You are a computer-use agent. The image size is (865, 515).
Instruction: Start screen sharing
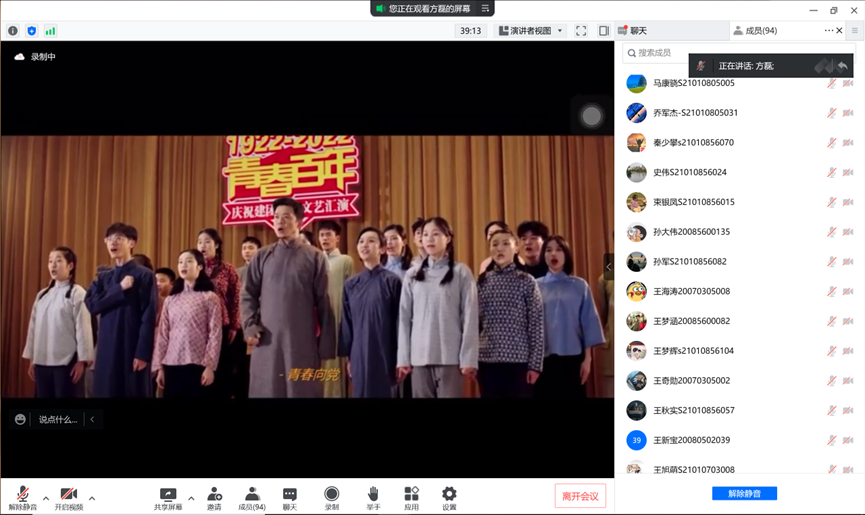click(168, 498)
